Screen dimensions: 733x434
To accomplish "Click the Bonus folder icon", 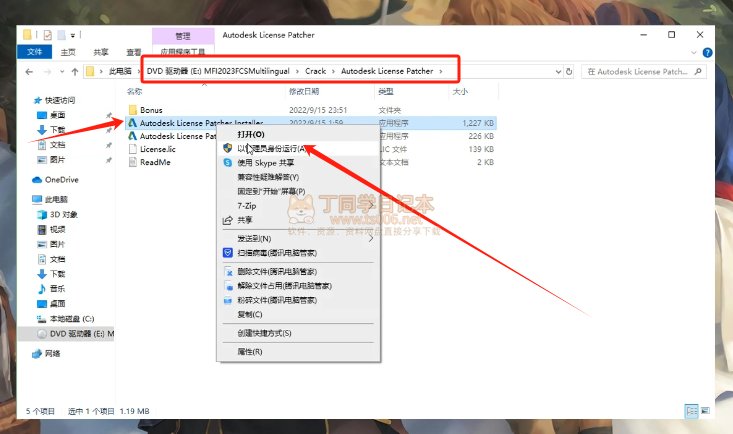I will 133,110.
